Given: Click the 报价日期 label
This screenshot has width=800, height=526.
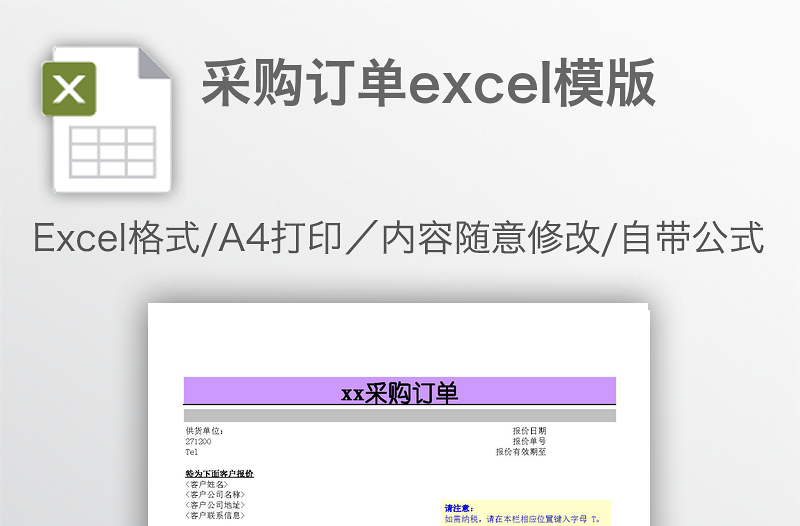Looking at the screenshot, I should (529, 431).
